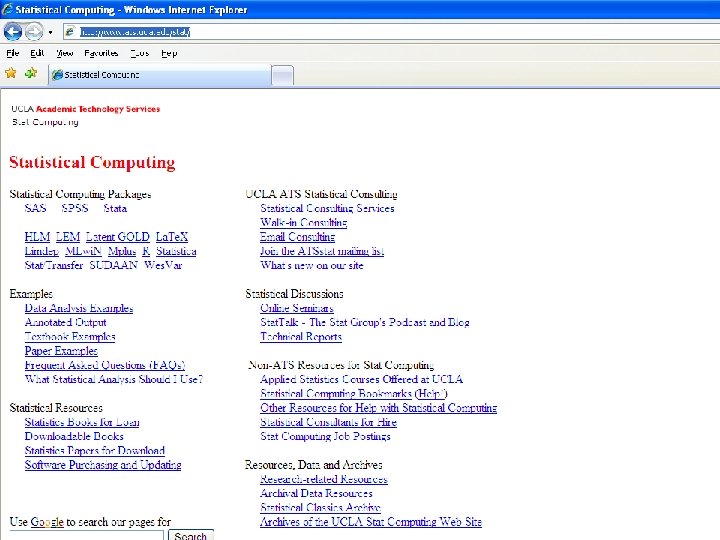
Task: Click the Add to Favorites icon
Action: tap(31, 73)
